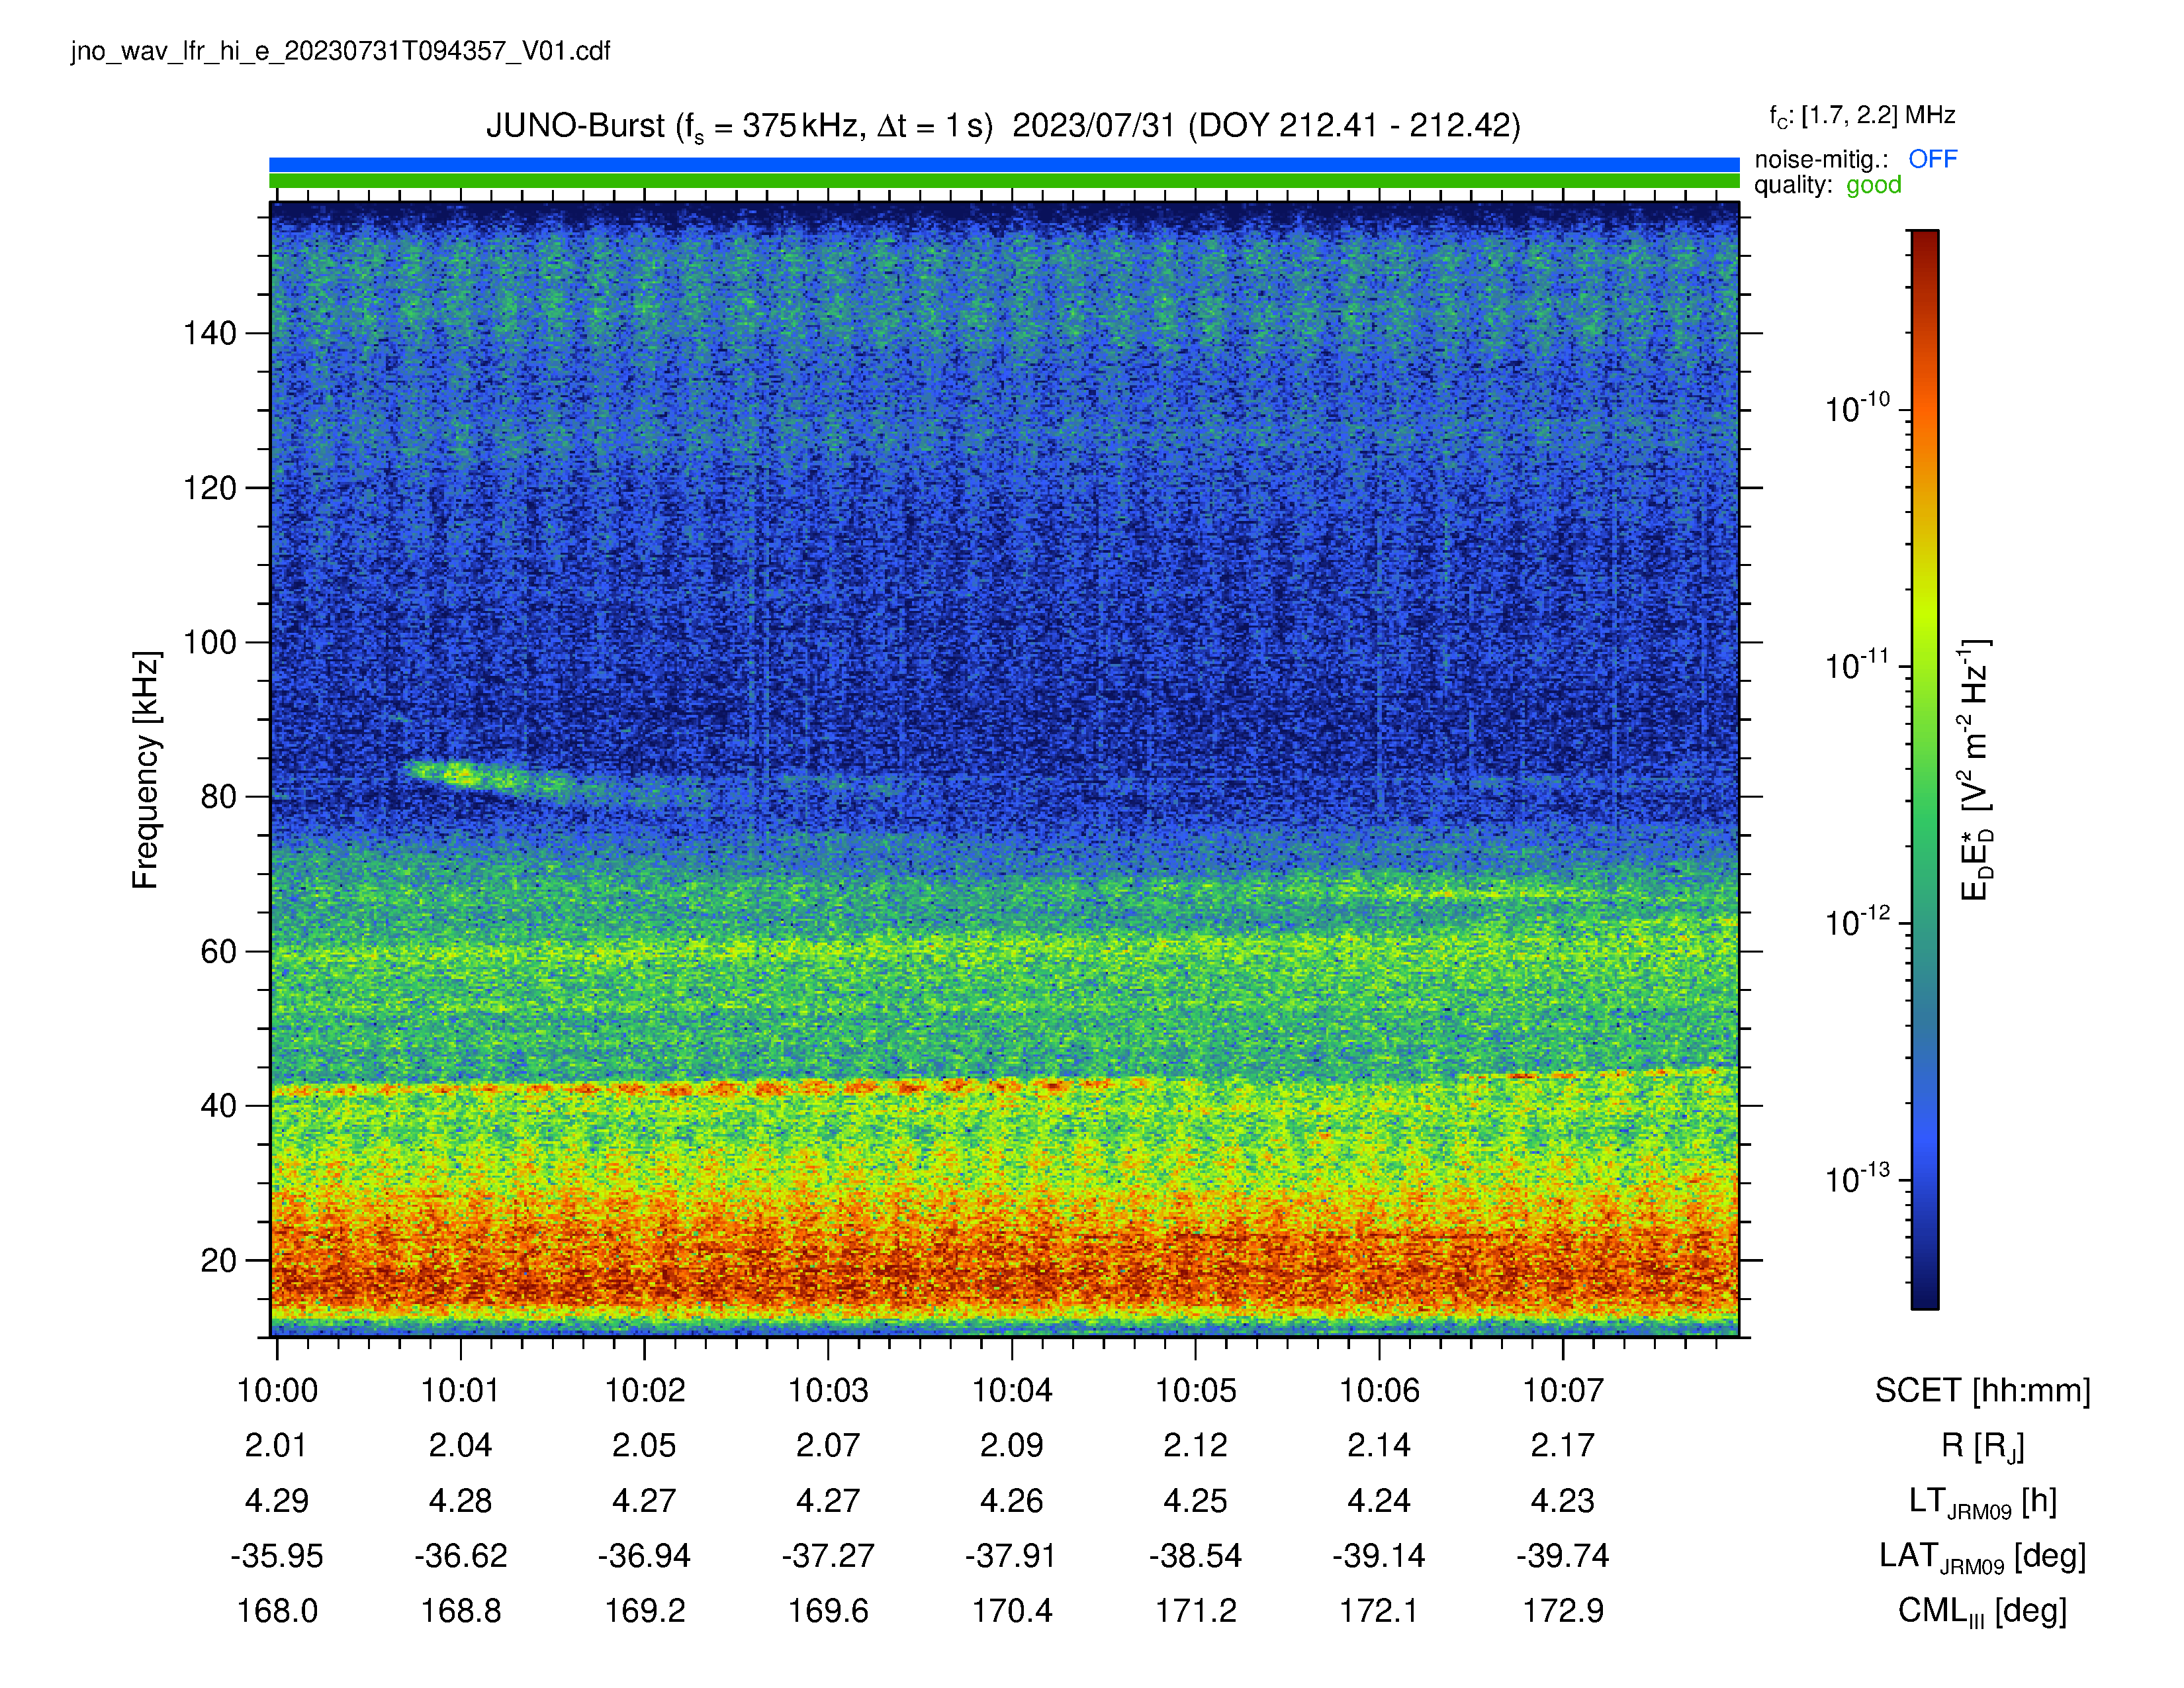This screenshot has width=2184, height=1688.
Task: Click the 10:07 time axis label
Action: [1563, 1390]
